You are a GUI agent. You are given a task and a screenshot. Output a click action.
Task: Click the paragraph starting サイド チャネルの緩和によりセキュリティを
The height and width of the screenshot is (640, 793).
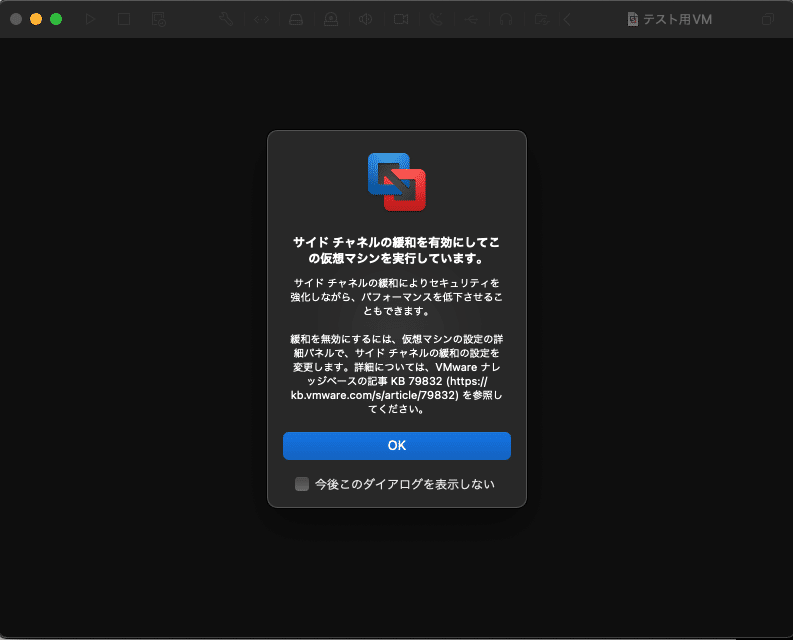396,297
